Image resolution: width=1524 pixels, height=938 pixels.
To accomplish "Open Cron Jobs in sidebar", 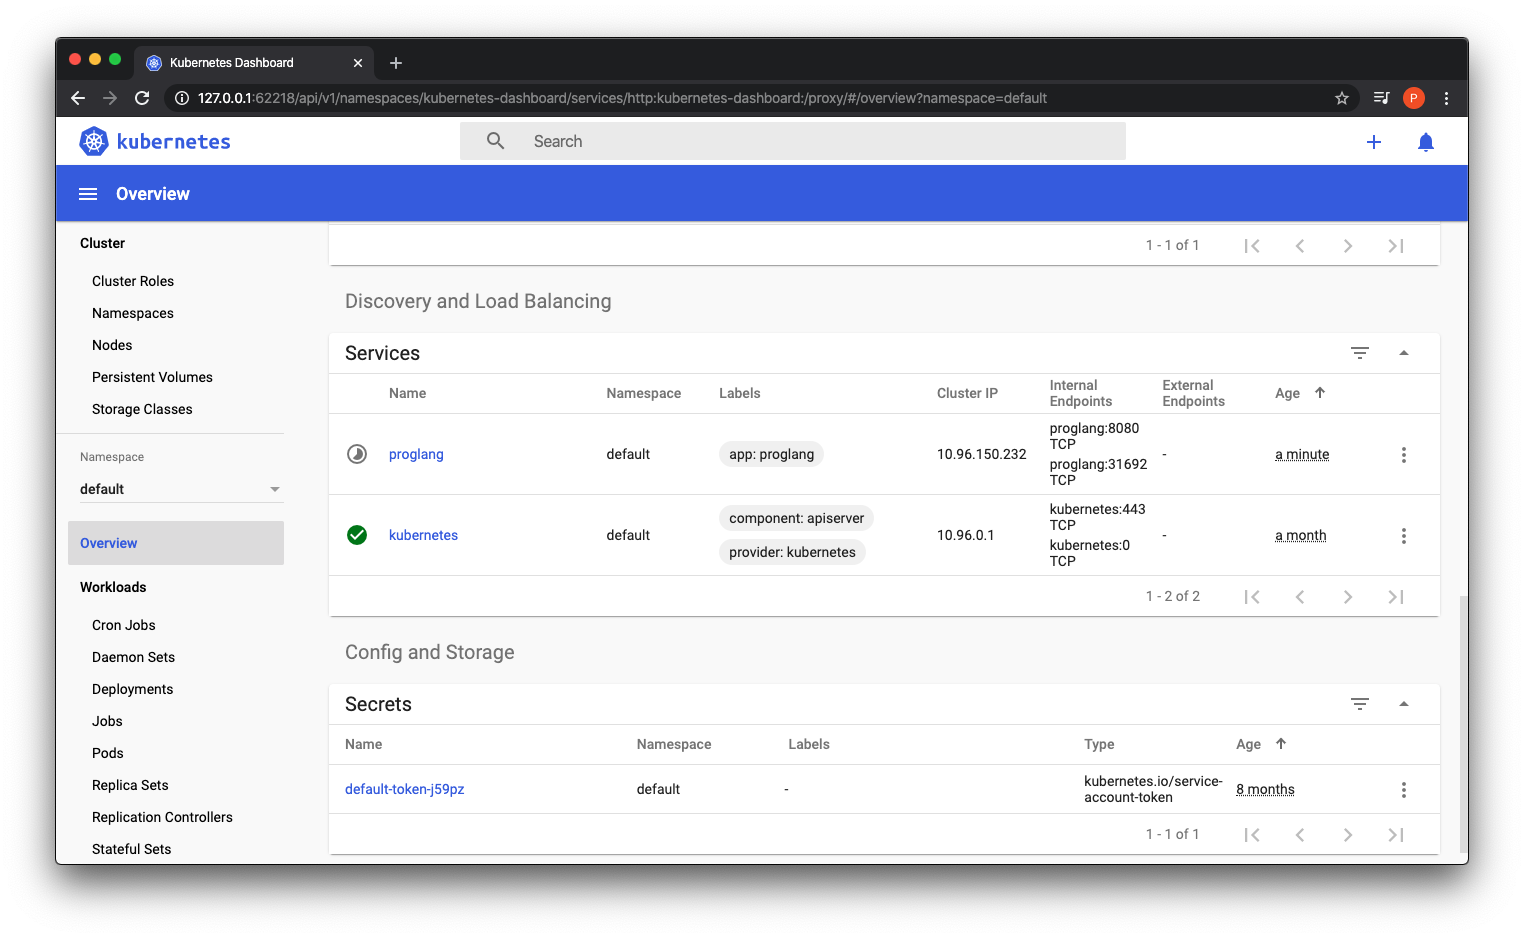I will pos(124,625).
